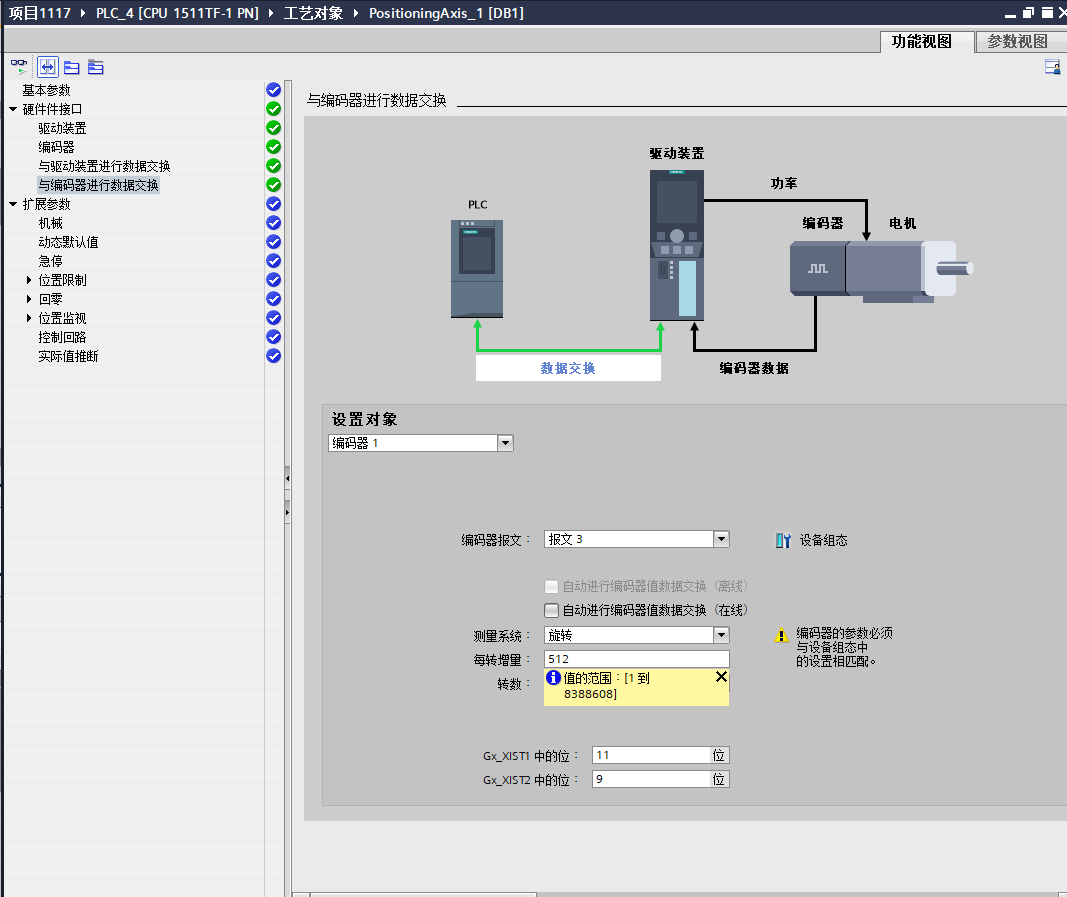
Task: Toggle the highlighted navigation toolbar button
Action: 48,67
